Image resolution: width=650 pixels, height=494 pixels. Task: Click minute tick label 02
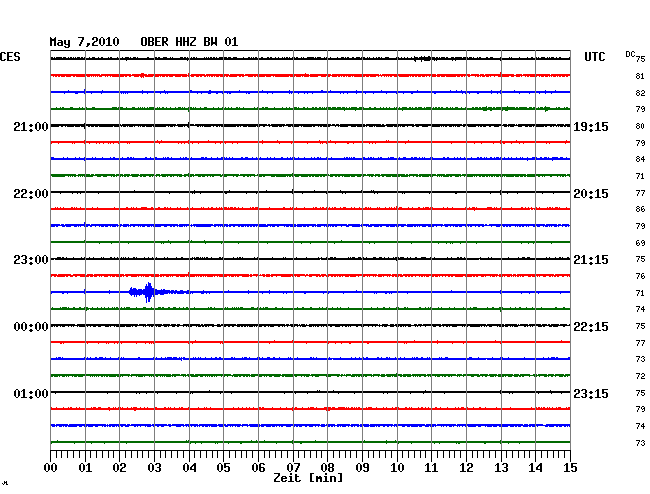tap(119, 467)
